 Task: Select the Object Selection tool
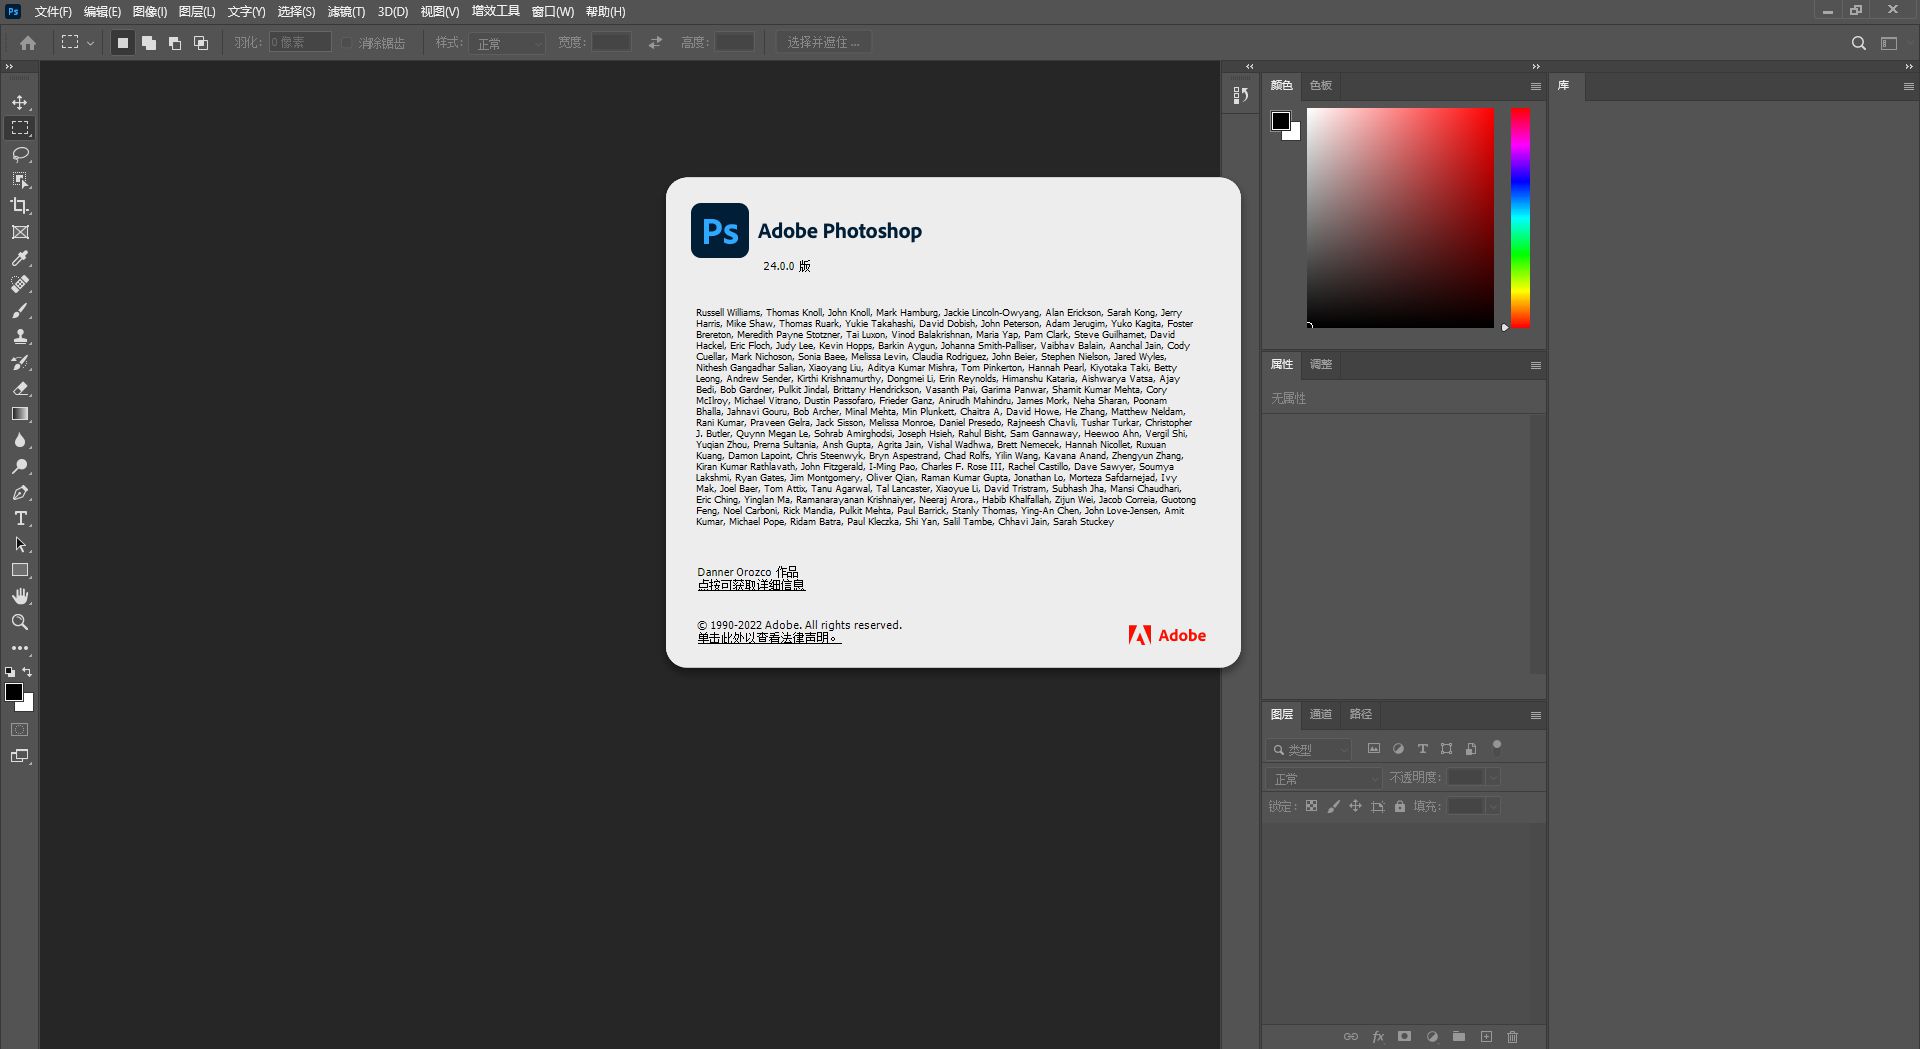(x=20, y=180)
